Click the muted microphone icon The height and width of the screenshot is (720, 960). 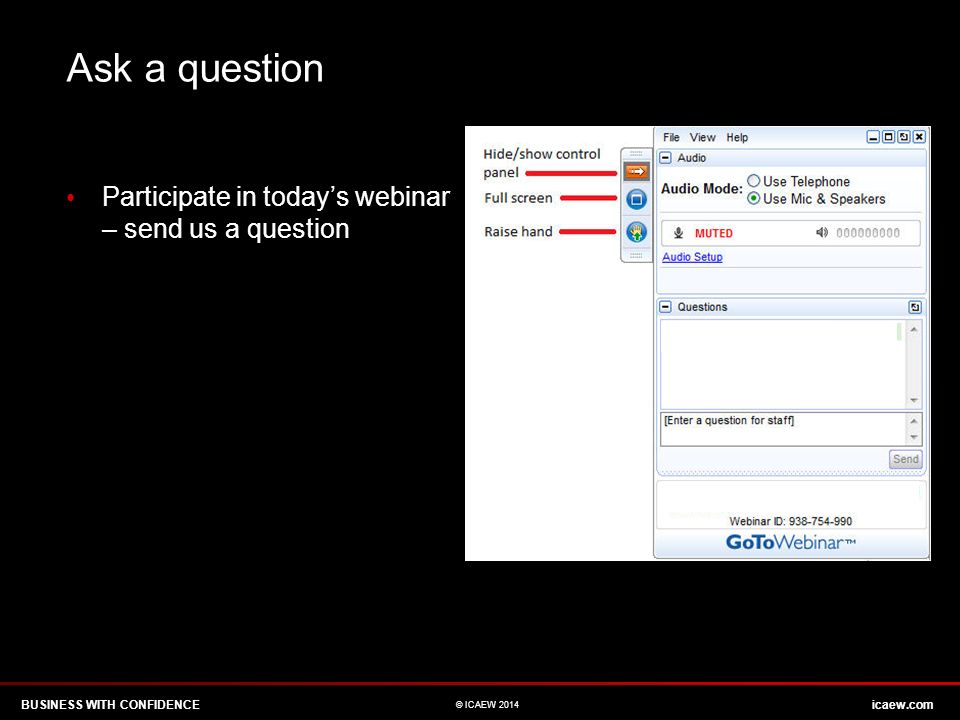click(x=678, y=233)
